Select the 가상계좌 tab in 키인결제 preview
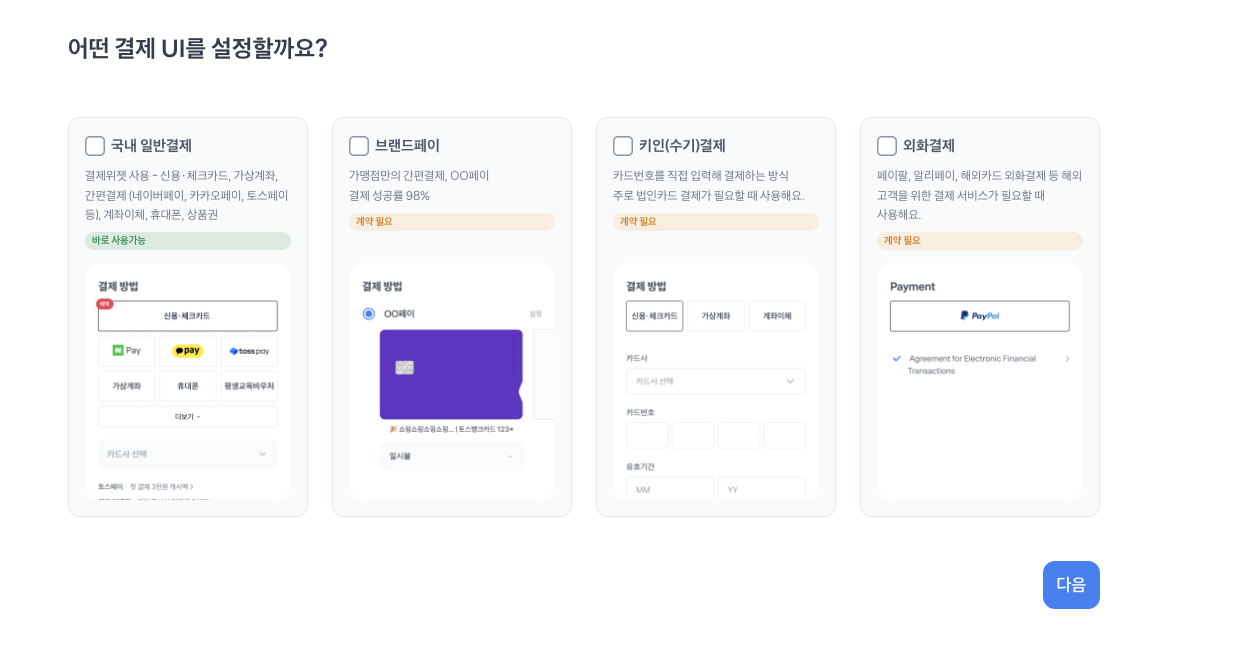 (x=716, y=316)
